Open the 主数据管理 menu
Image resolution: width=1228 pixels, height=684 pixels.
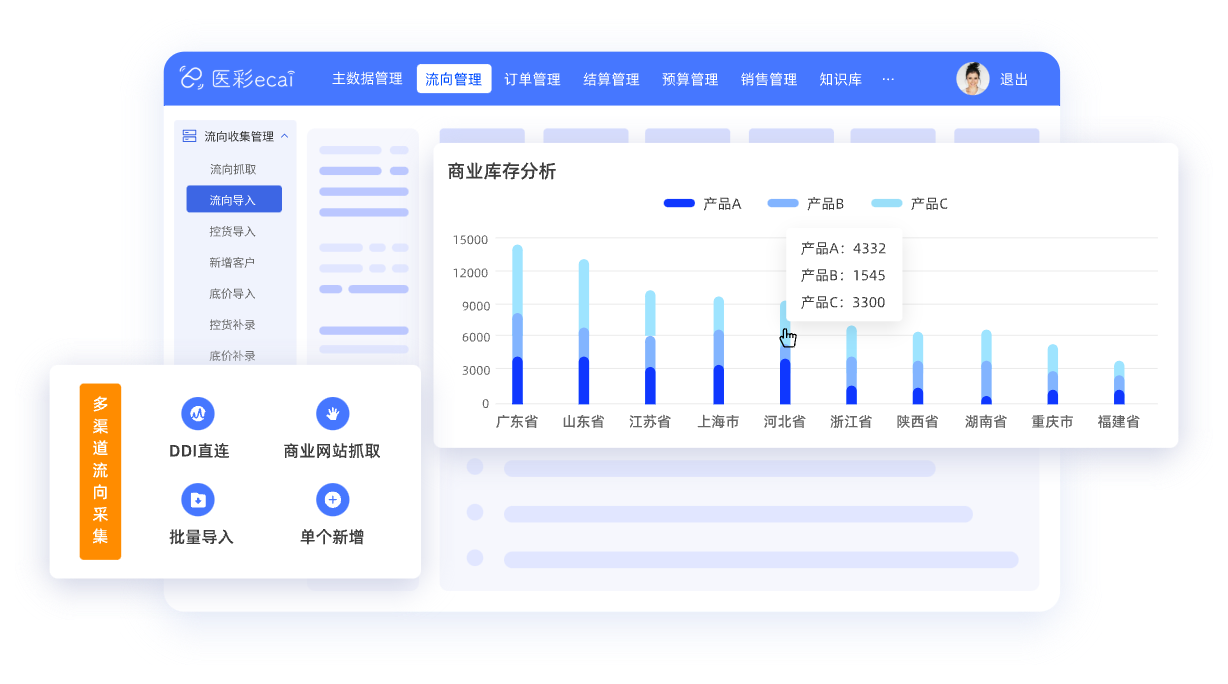pos(367,79)
